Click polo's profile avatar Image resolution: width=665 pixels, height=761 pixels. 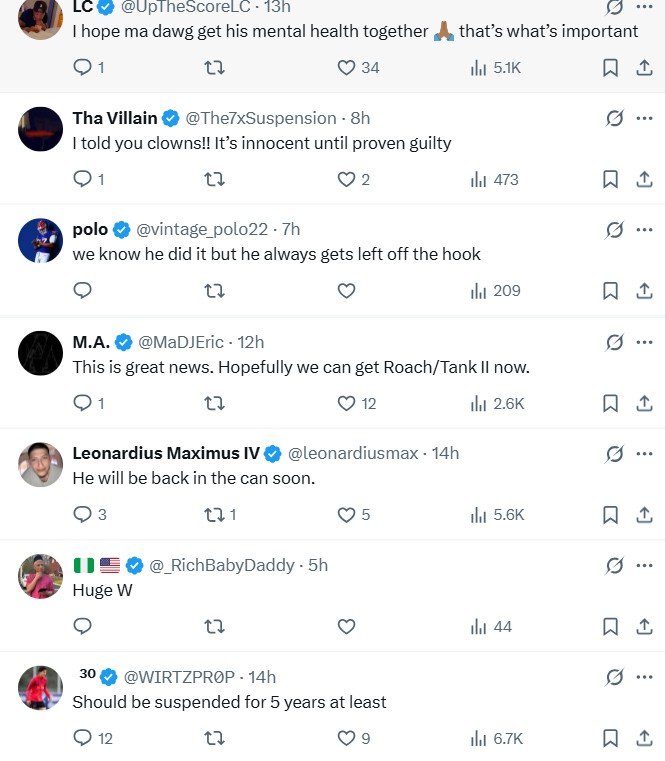[x=41, y=241]
